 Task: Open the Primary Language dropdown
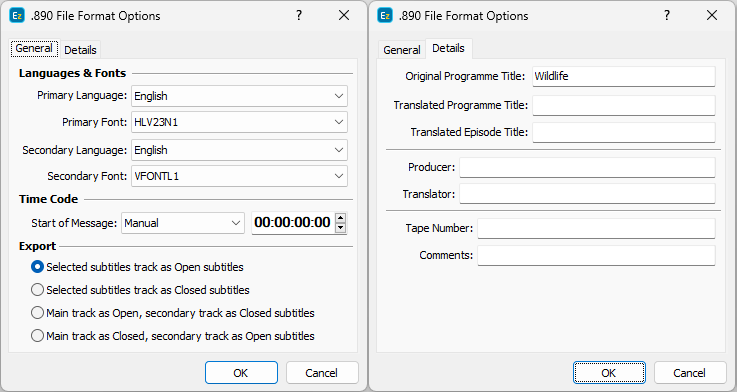tap(239, 96)
